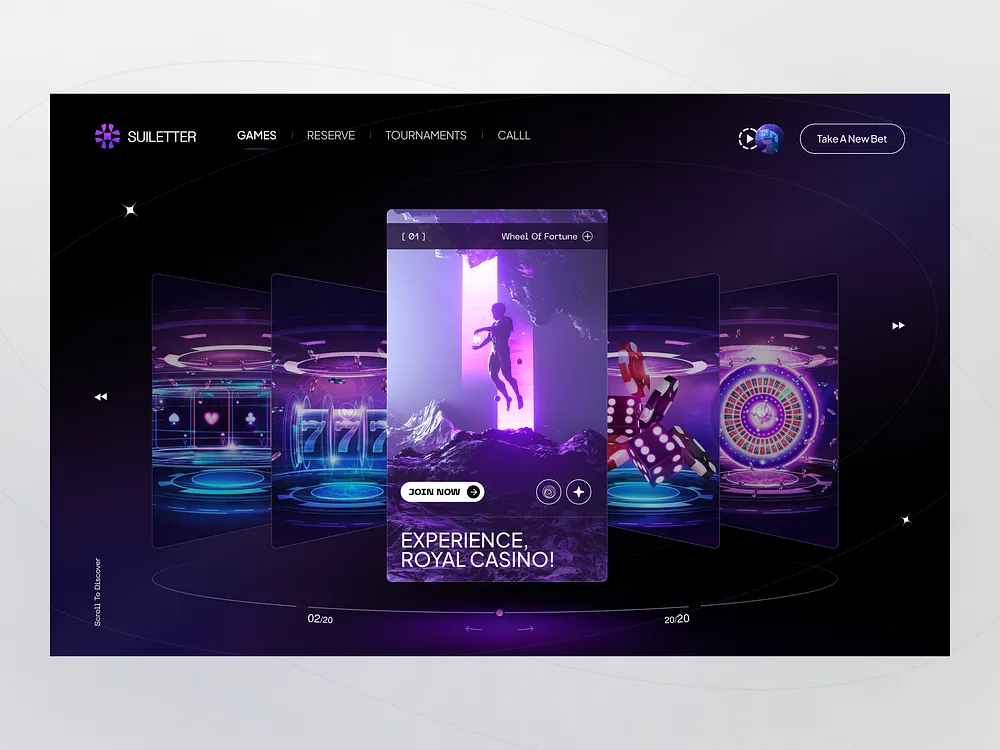
Task: Open the Wheel Of Fortune card thumbnail
Action: point(497,390)
